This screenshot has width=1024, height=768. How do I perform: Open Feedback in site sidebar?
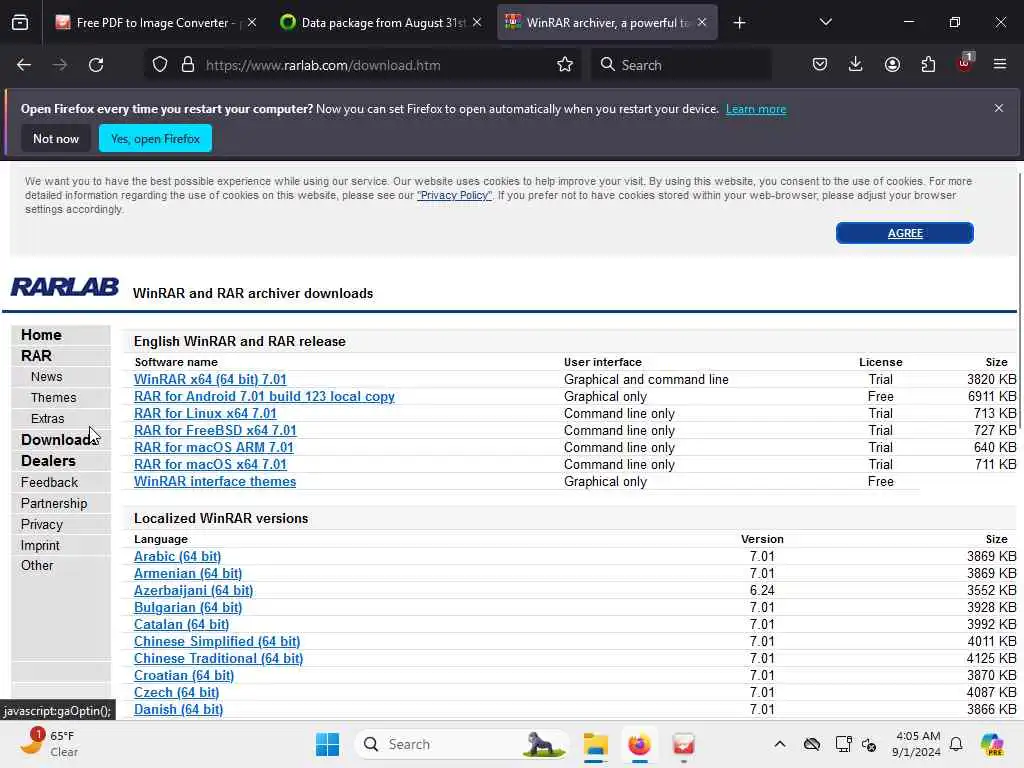49,483
